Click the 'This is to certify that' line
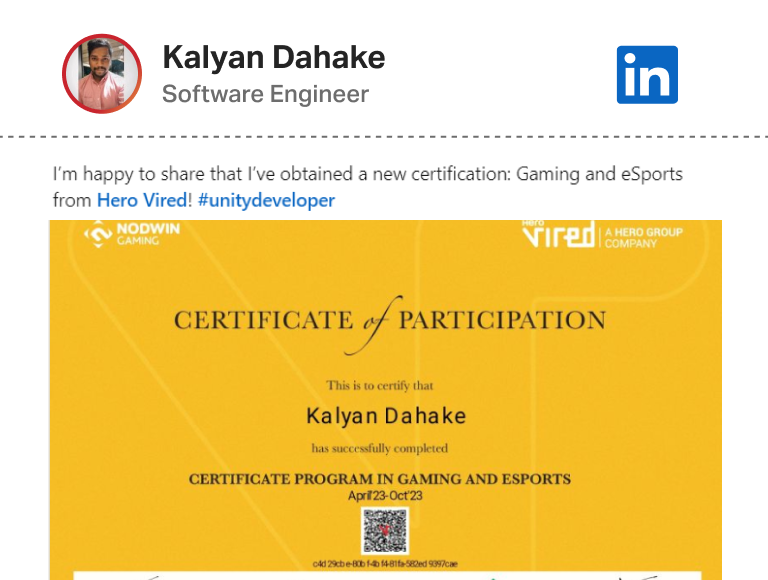Viewport: 768px width, 580px height. click(x=380, y=385)
